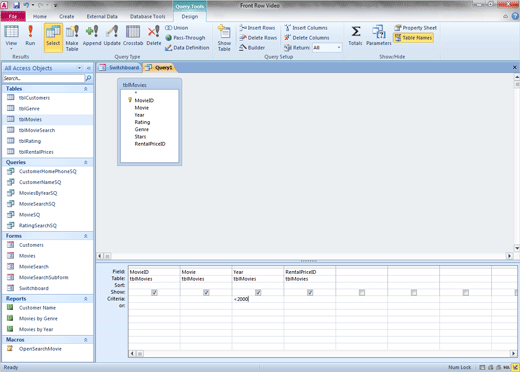Close the Query1 document with X button
Screen dimensions: 520x372
pos(514,67)
